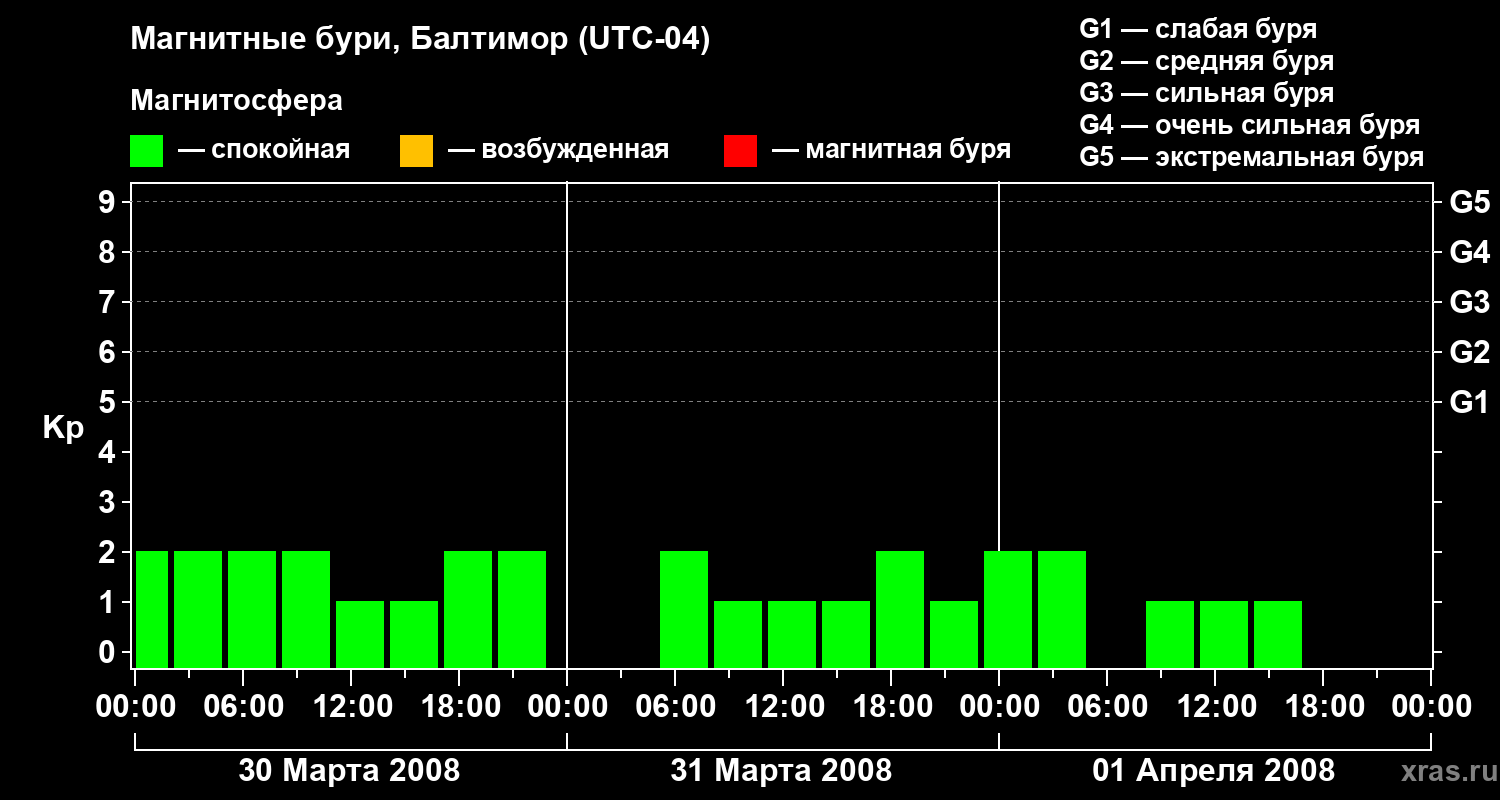Click the 'Магнитосфера' heading
The width and height of the screenshot is (1500, 800).
click(x=237, y=101)
